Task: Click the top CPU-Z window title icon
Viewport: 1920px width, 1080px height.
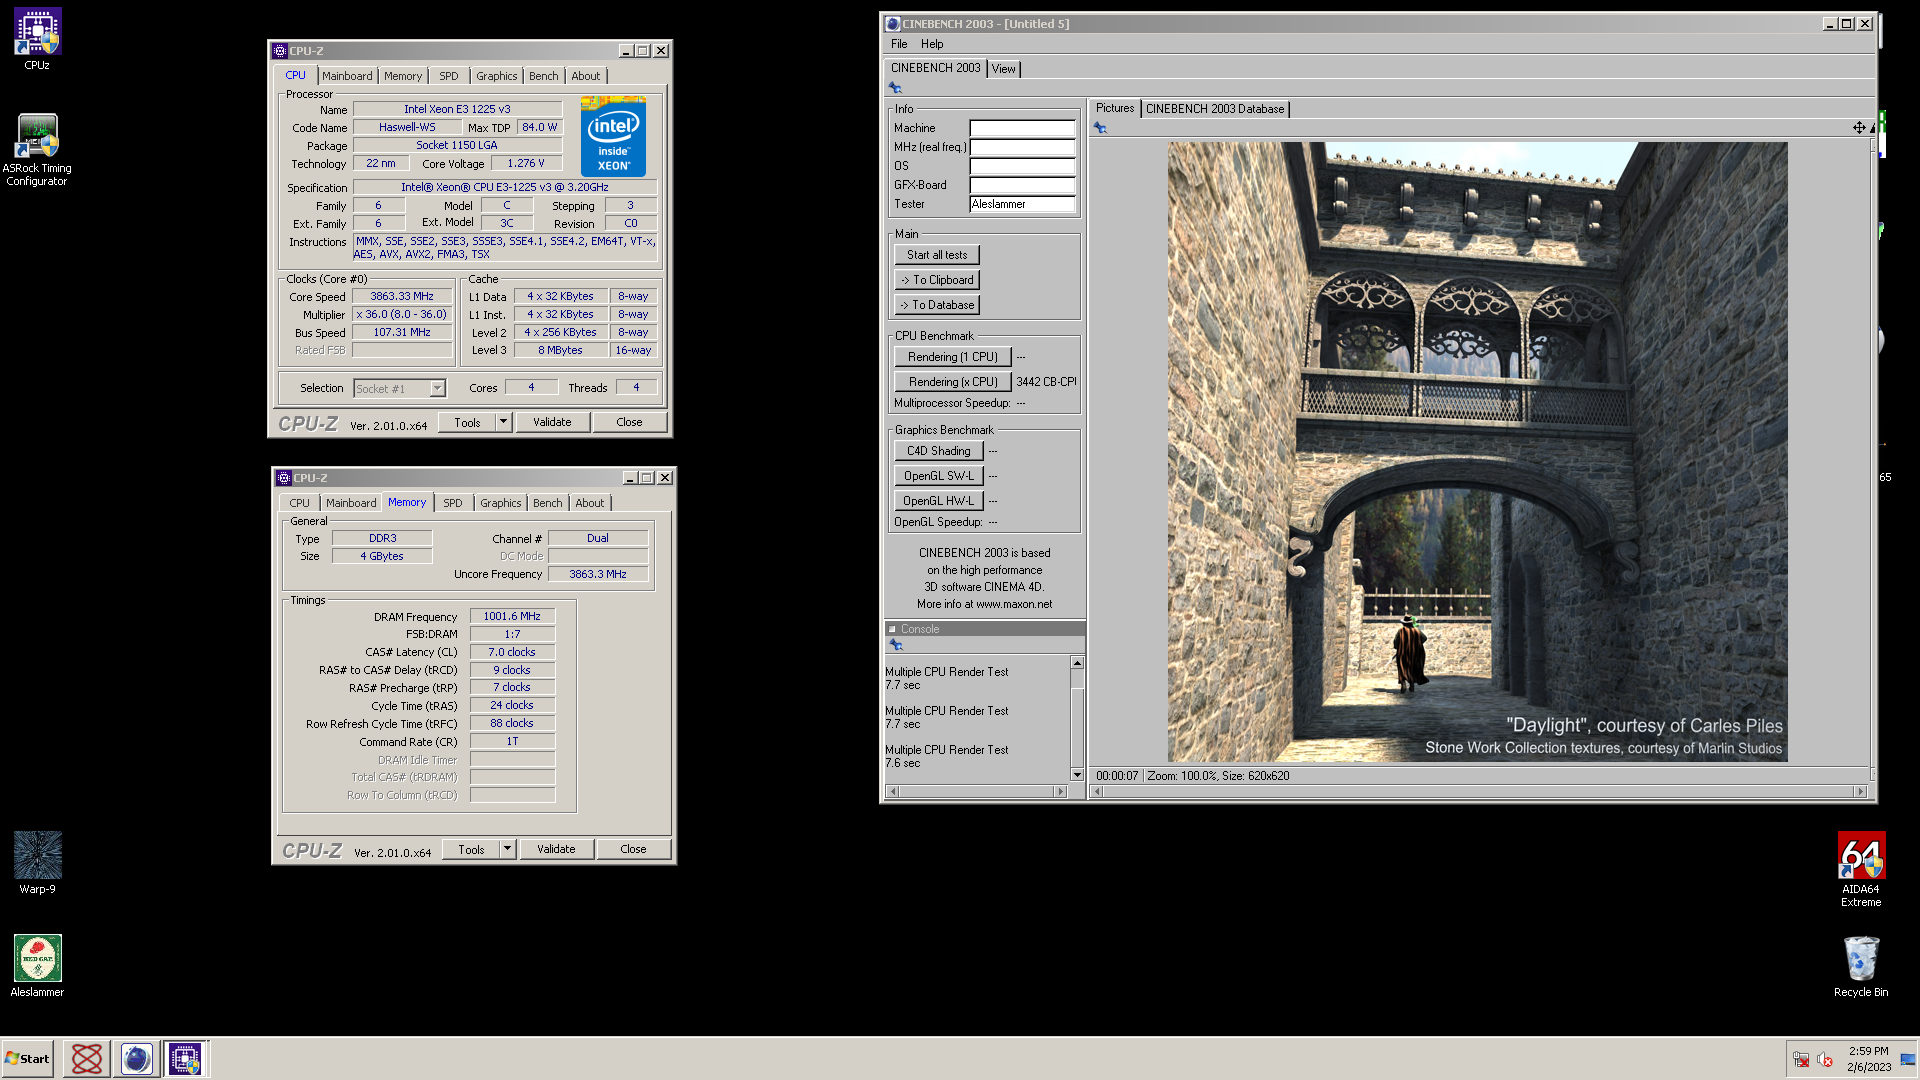Action: tap(280, 51)
